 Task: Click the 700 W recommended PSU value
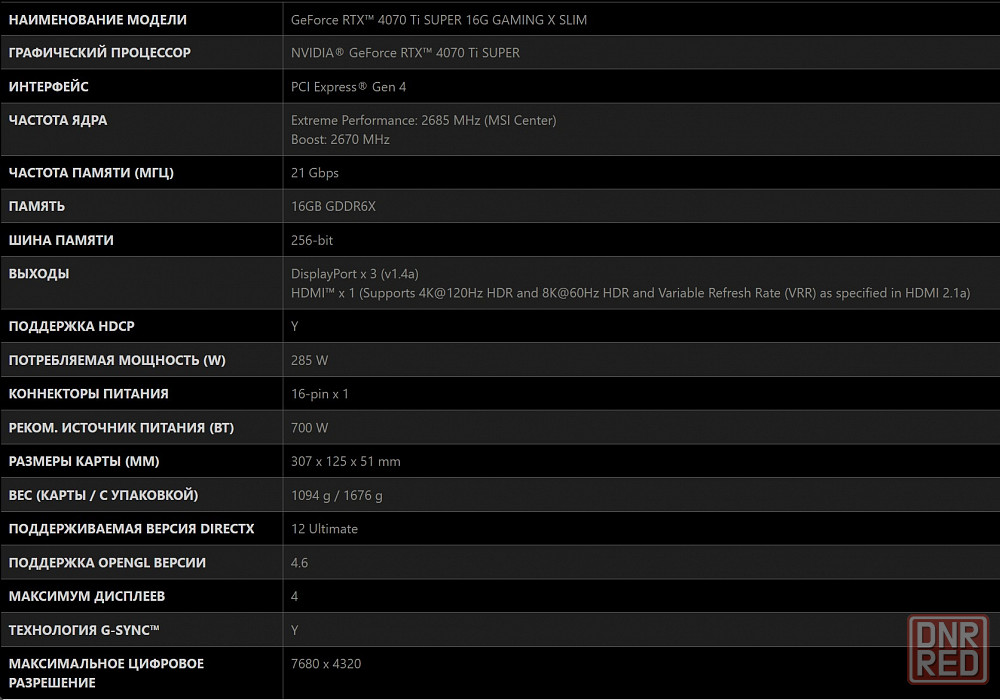point(309,428)
